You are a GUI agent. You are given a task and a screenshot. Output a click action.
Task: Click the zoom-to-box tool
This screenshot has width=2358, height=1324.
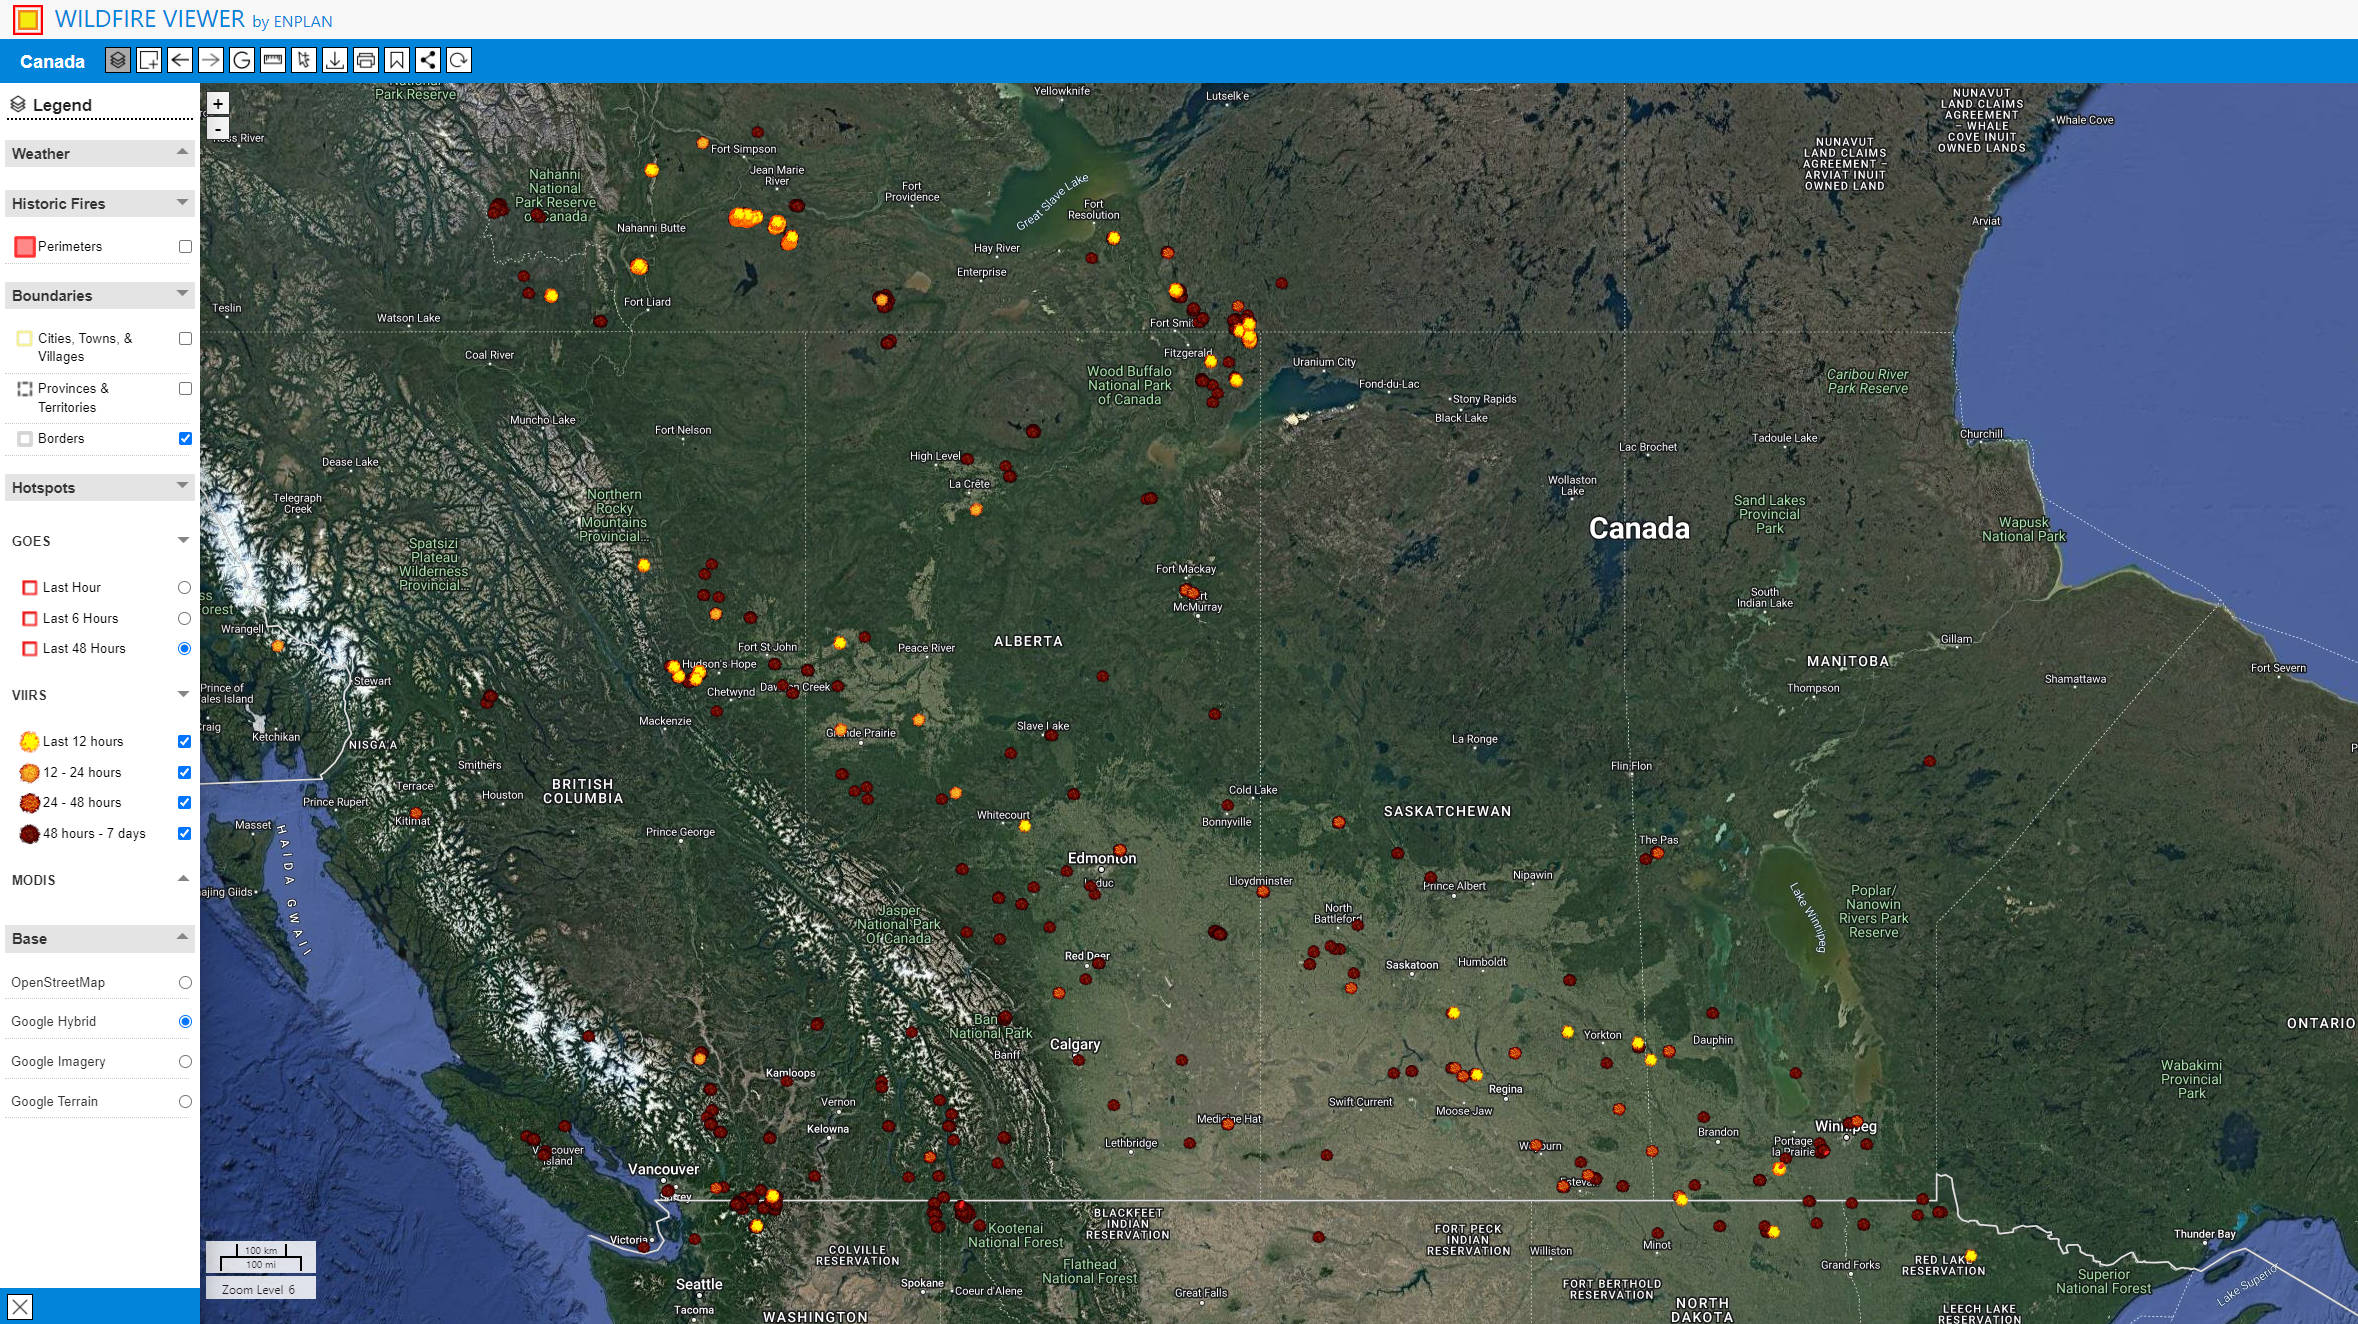[149, 61]
